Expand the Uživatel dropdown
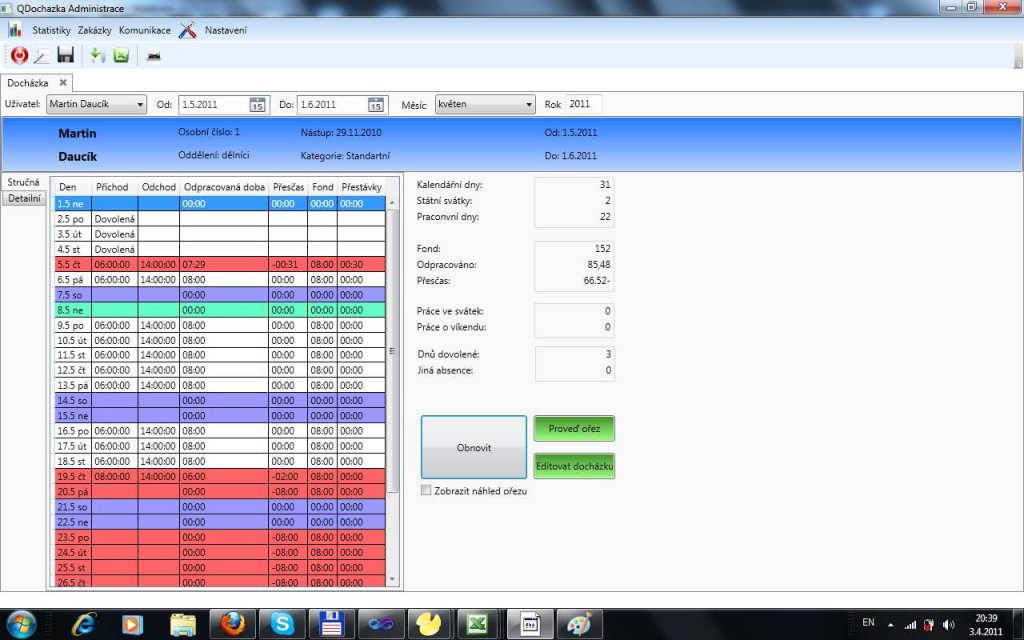1024x640 pixels. tap(138, 104)
